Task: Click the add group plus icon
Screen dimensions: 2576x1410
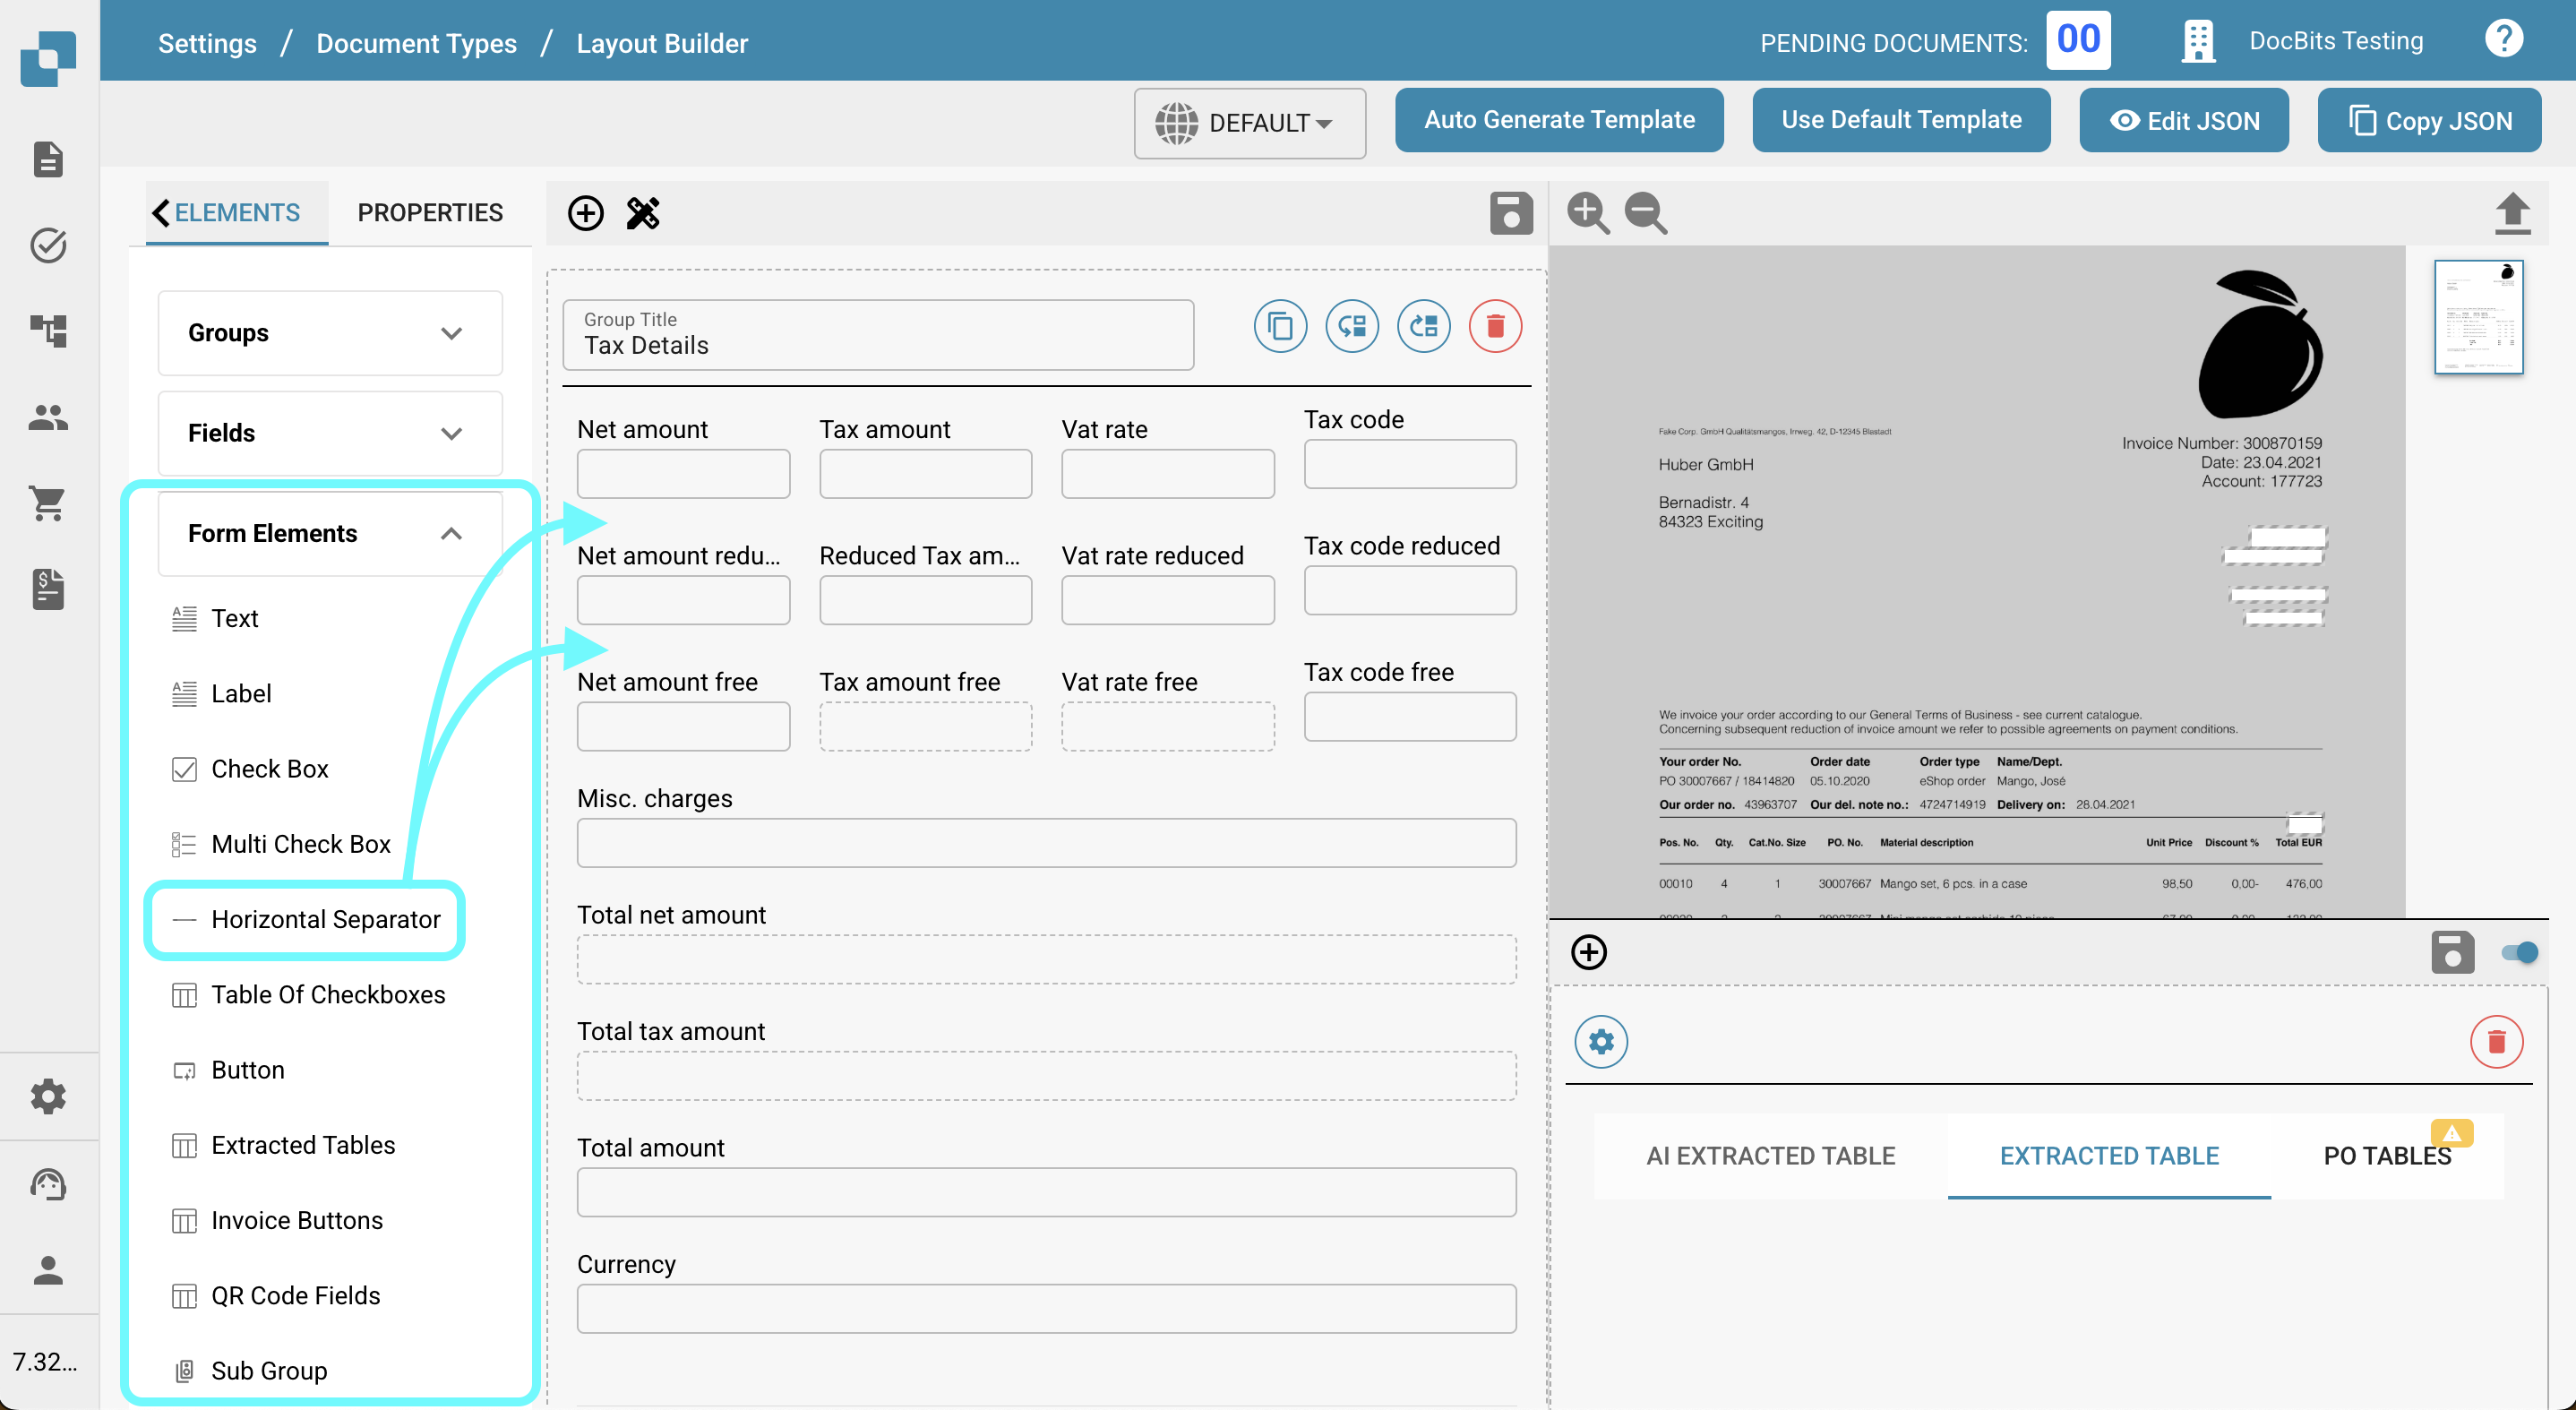Action: point(586,213)
